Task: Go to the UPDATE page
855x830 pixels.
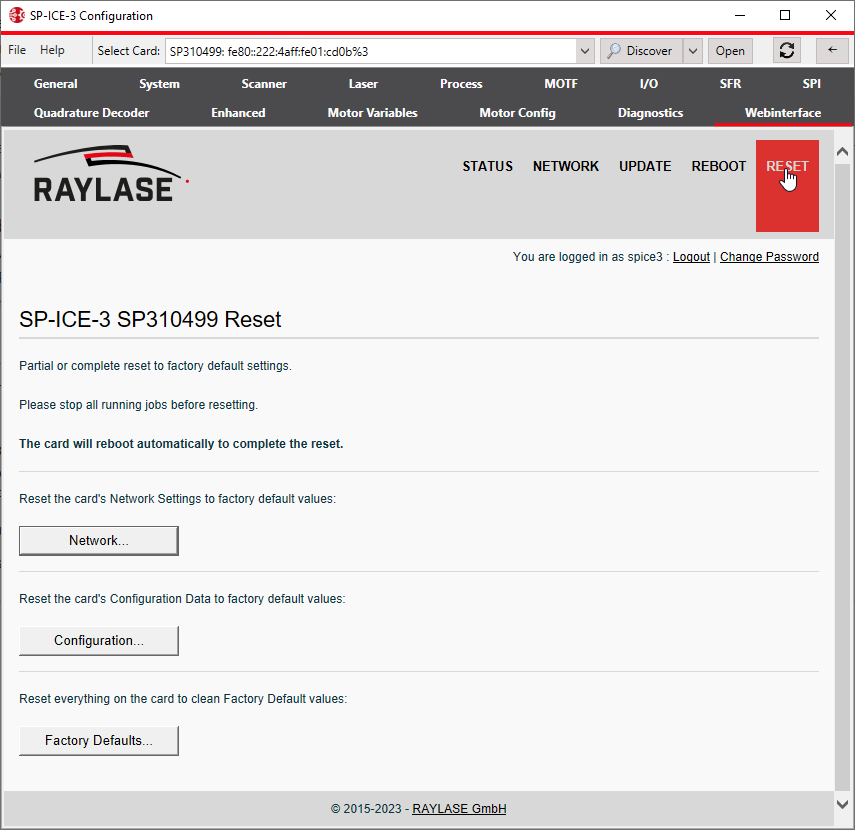Action: tap(645, 166)
